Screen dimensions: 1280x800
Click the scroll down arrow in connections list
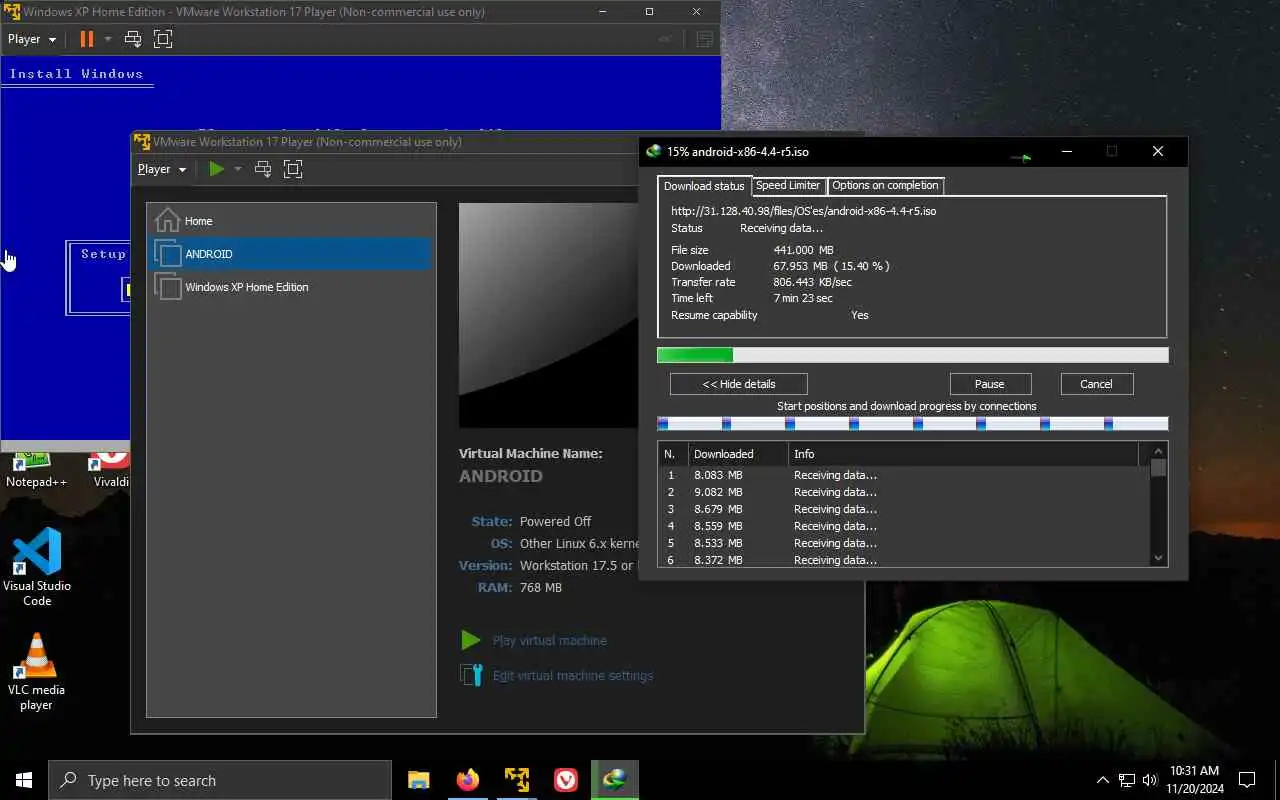click(1159, 558)
